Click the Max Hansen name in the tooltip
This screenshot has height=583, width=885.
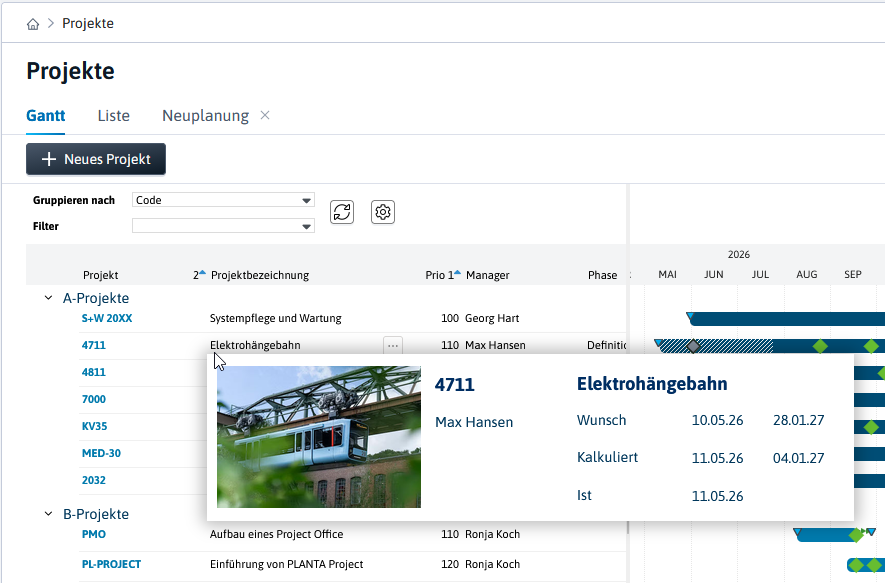click(x=474, y=422)
